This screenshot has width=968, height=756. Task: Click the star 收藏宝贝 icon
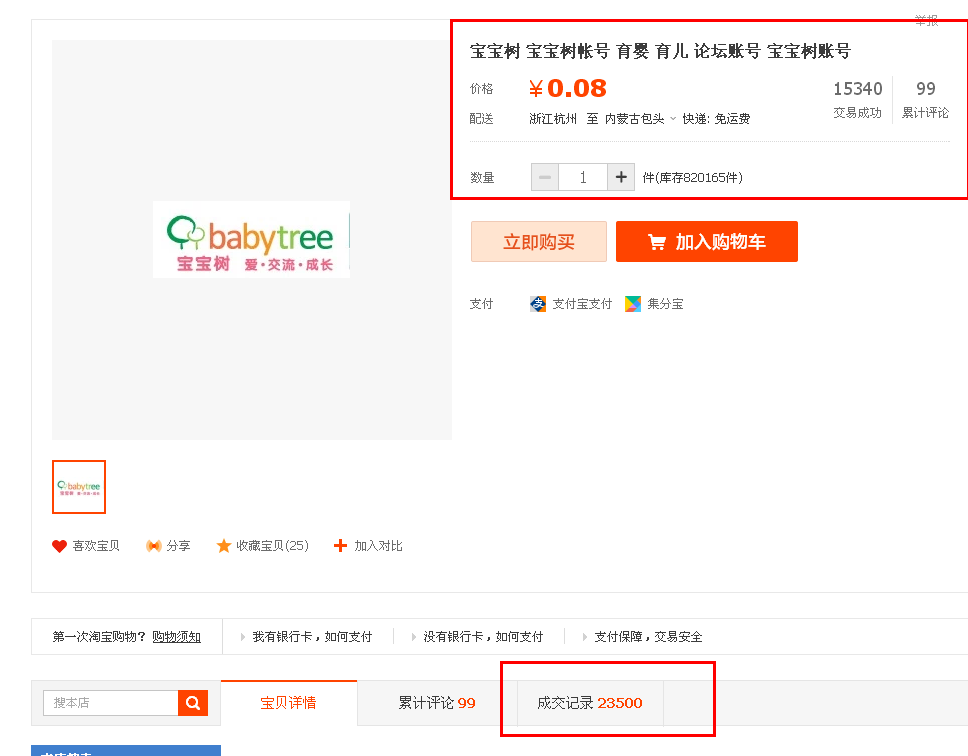[x=224, y=546]
